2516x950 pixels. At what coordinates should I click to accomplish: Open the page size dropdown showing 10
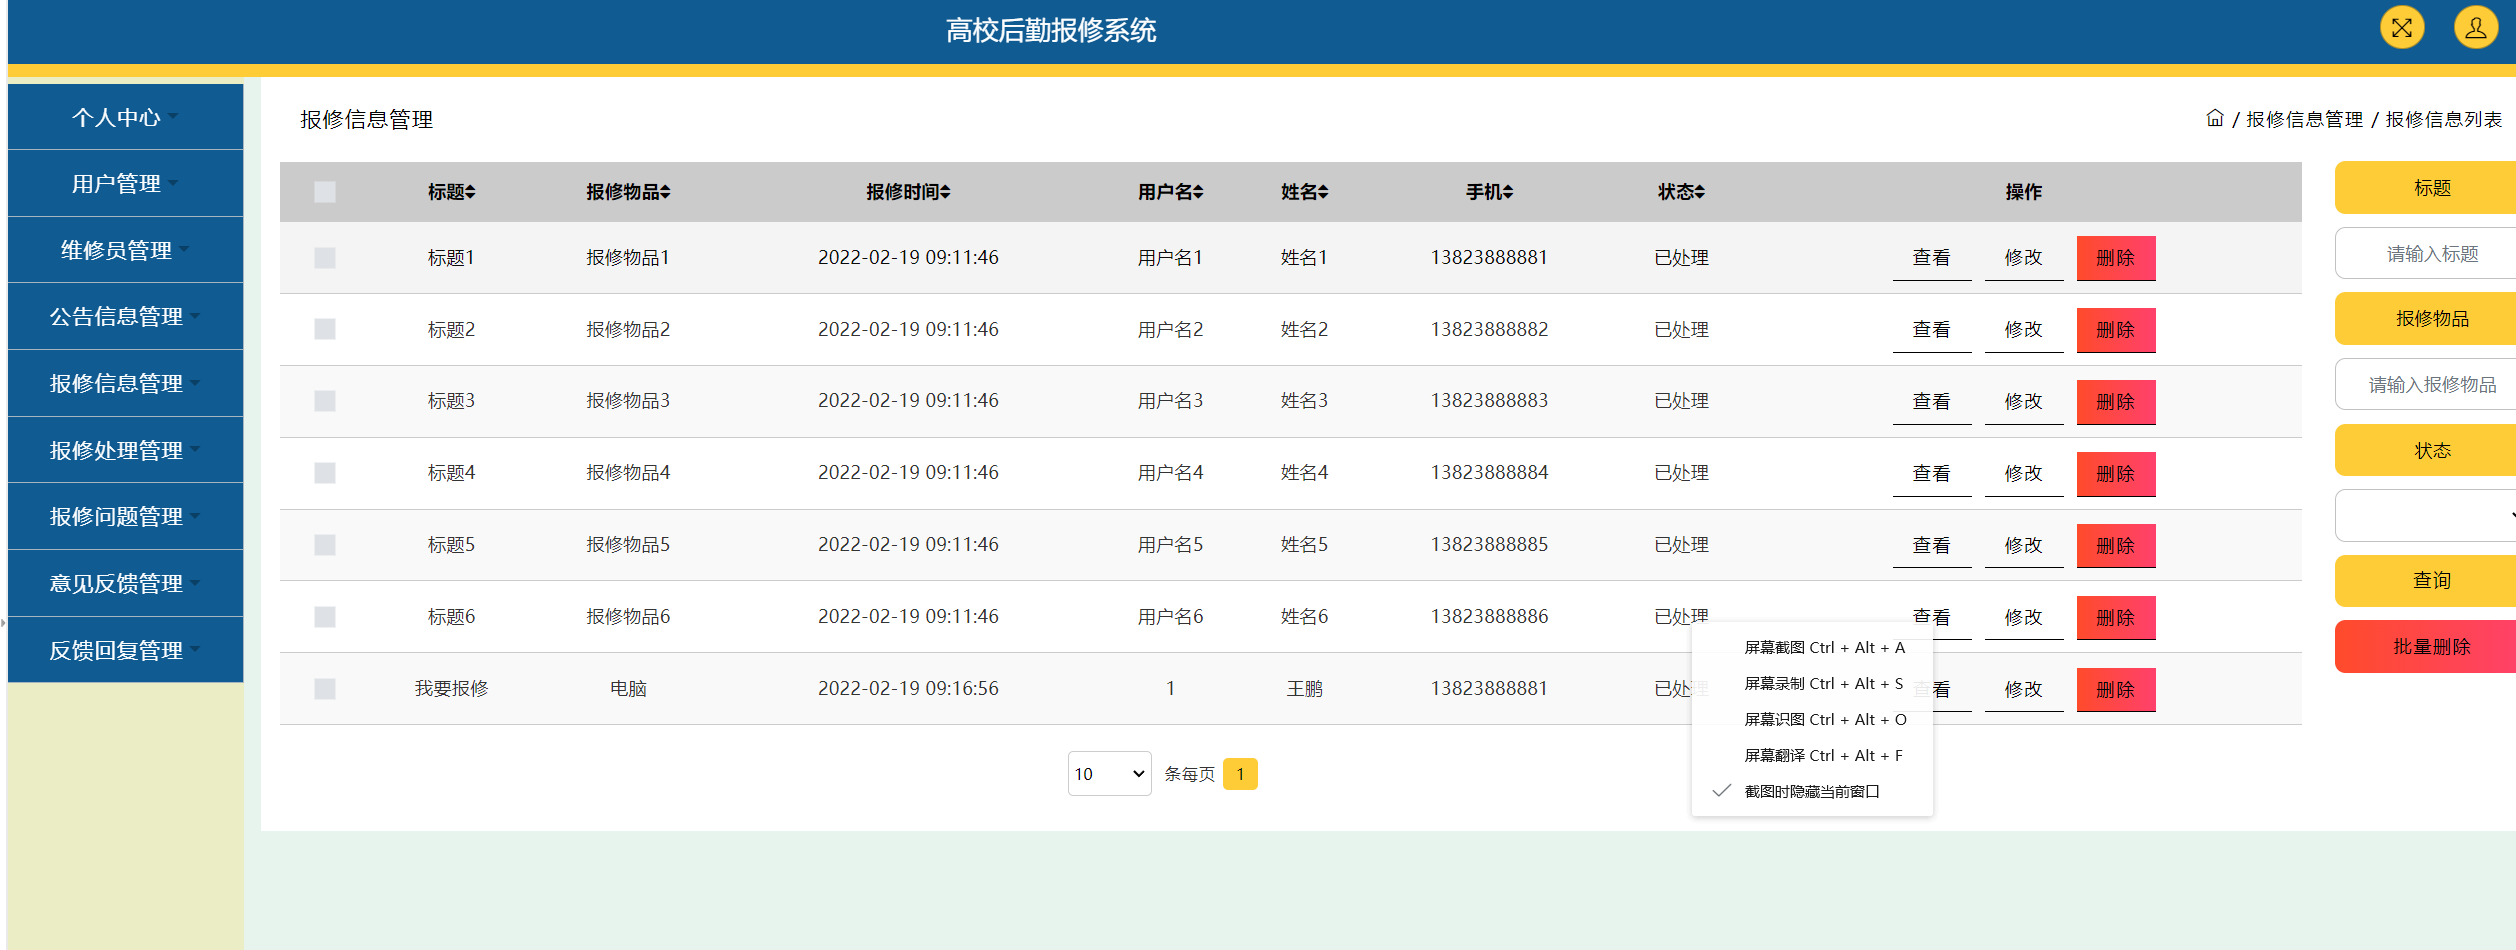(1109, 773)
